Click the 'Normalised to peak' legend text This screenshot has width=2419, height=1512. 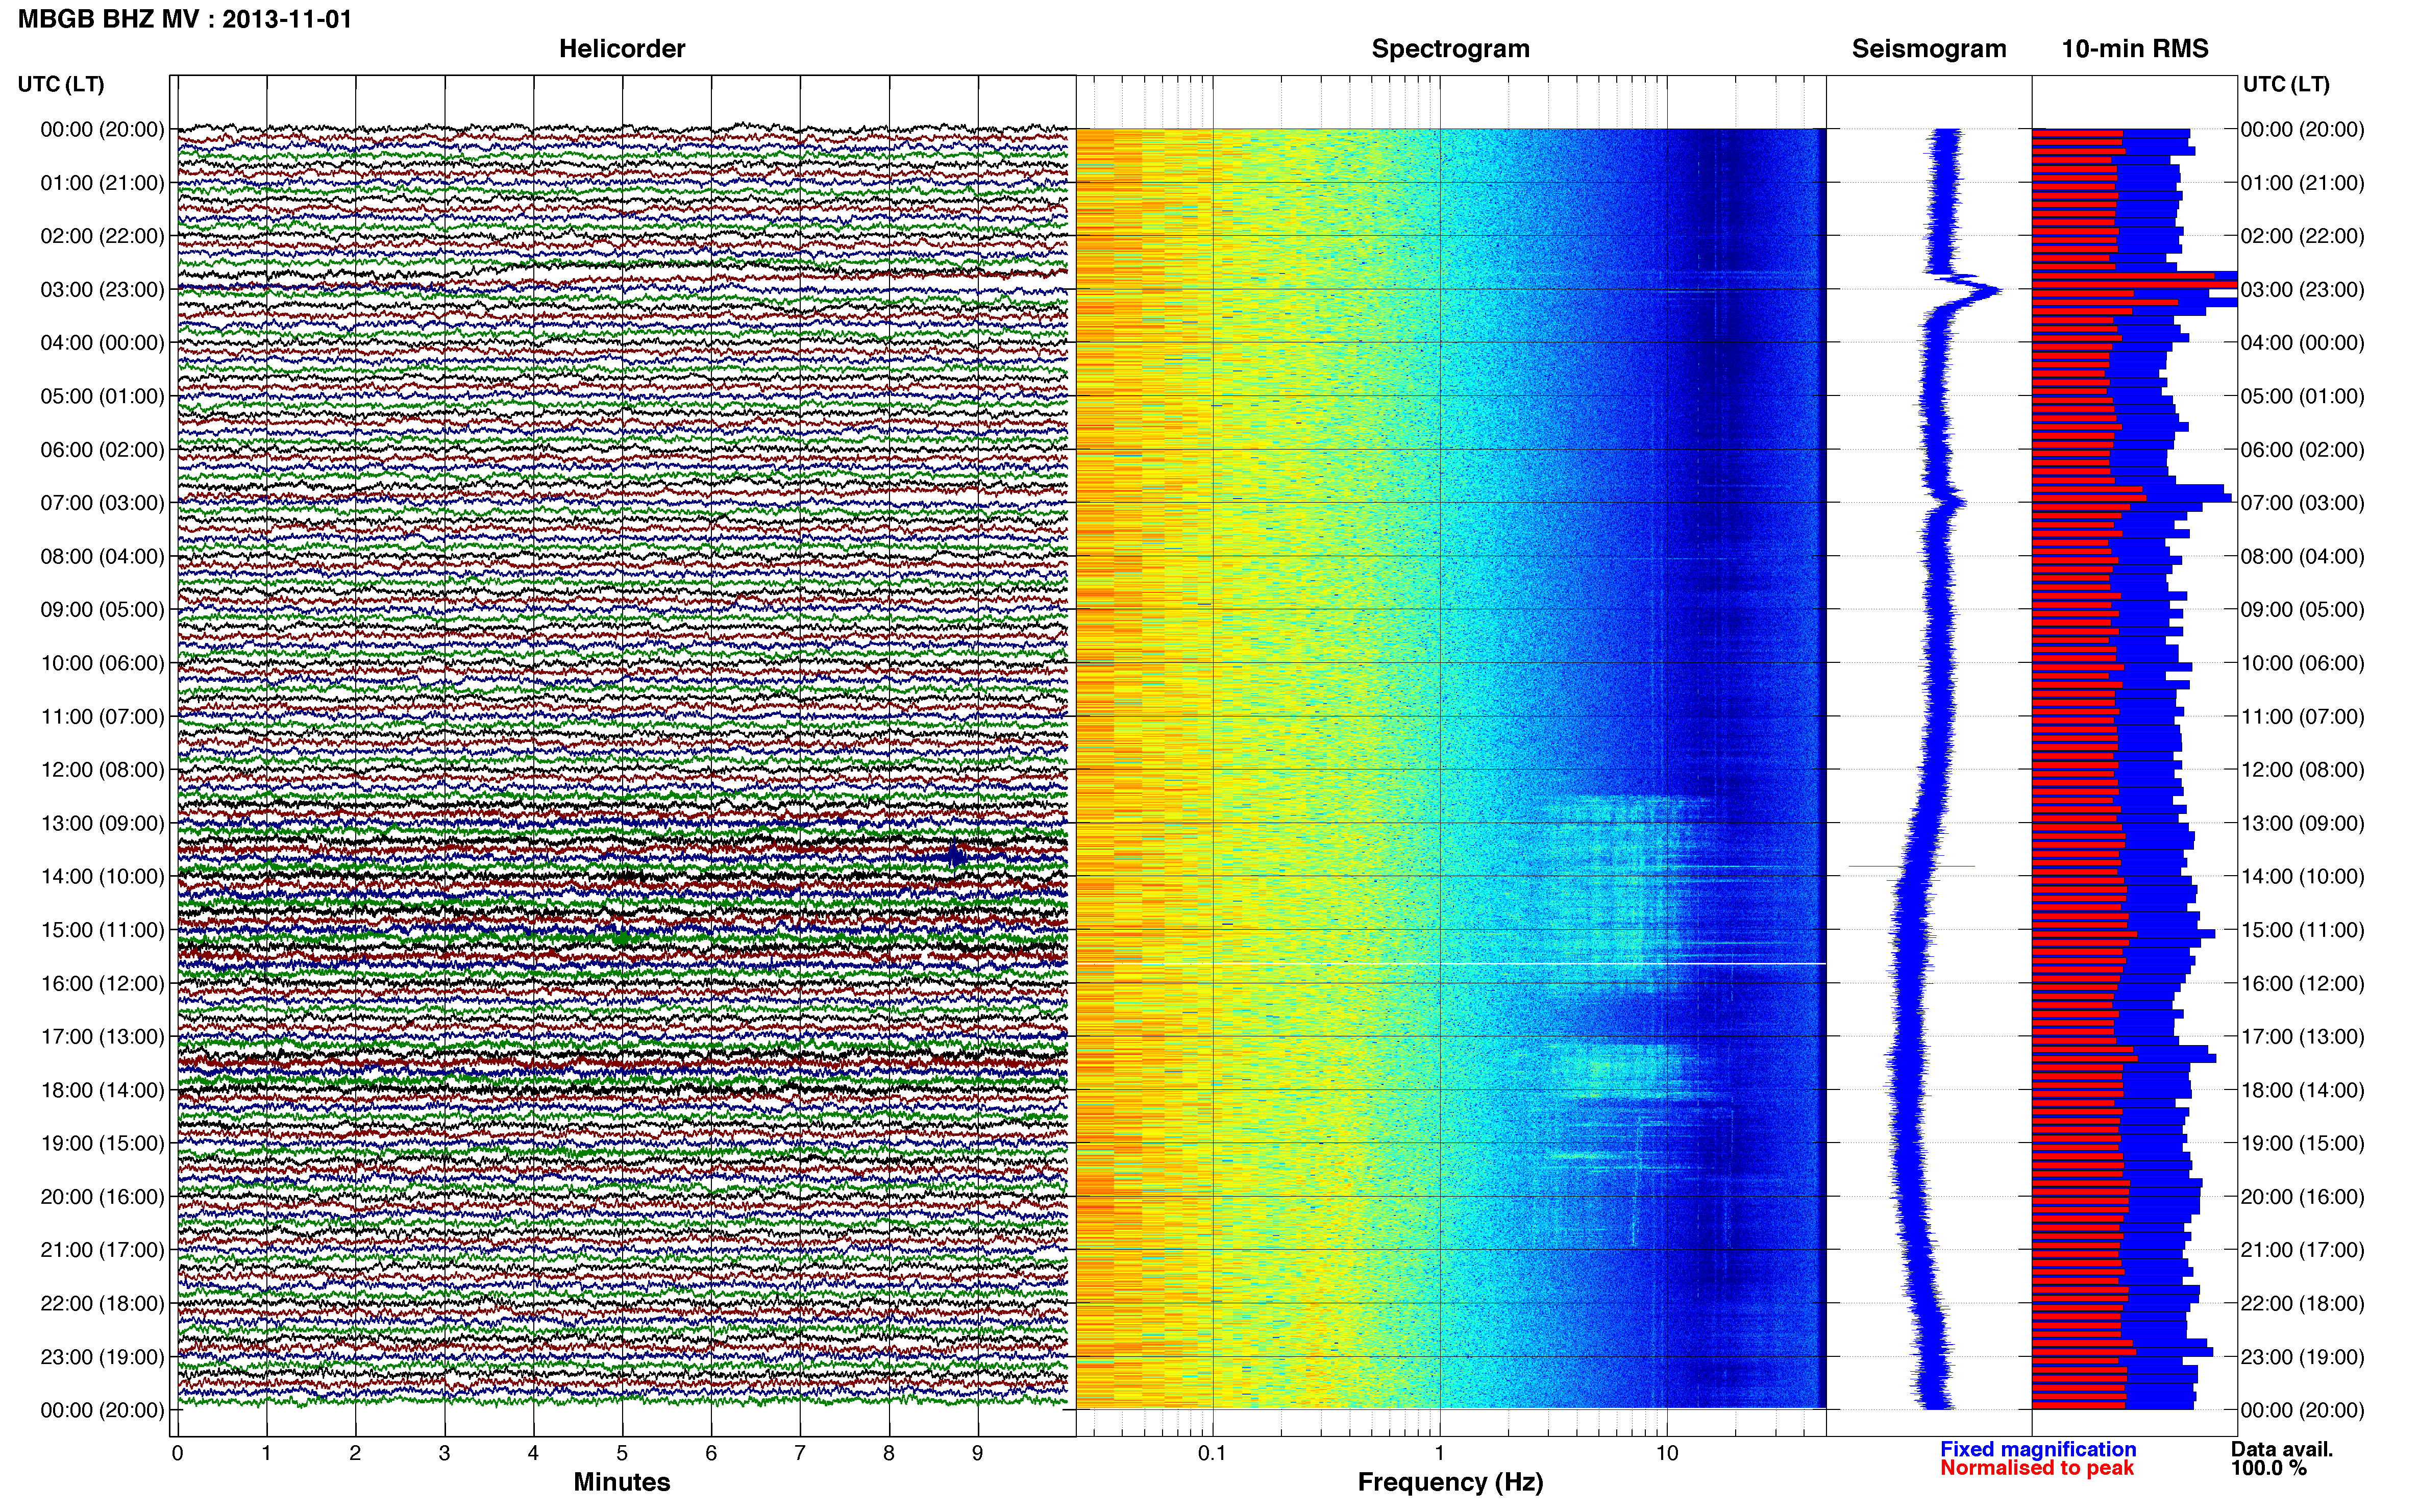[2037, 1468]
